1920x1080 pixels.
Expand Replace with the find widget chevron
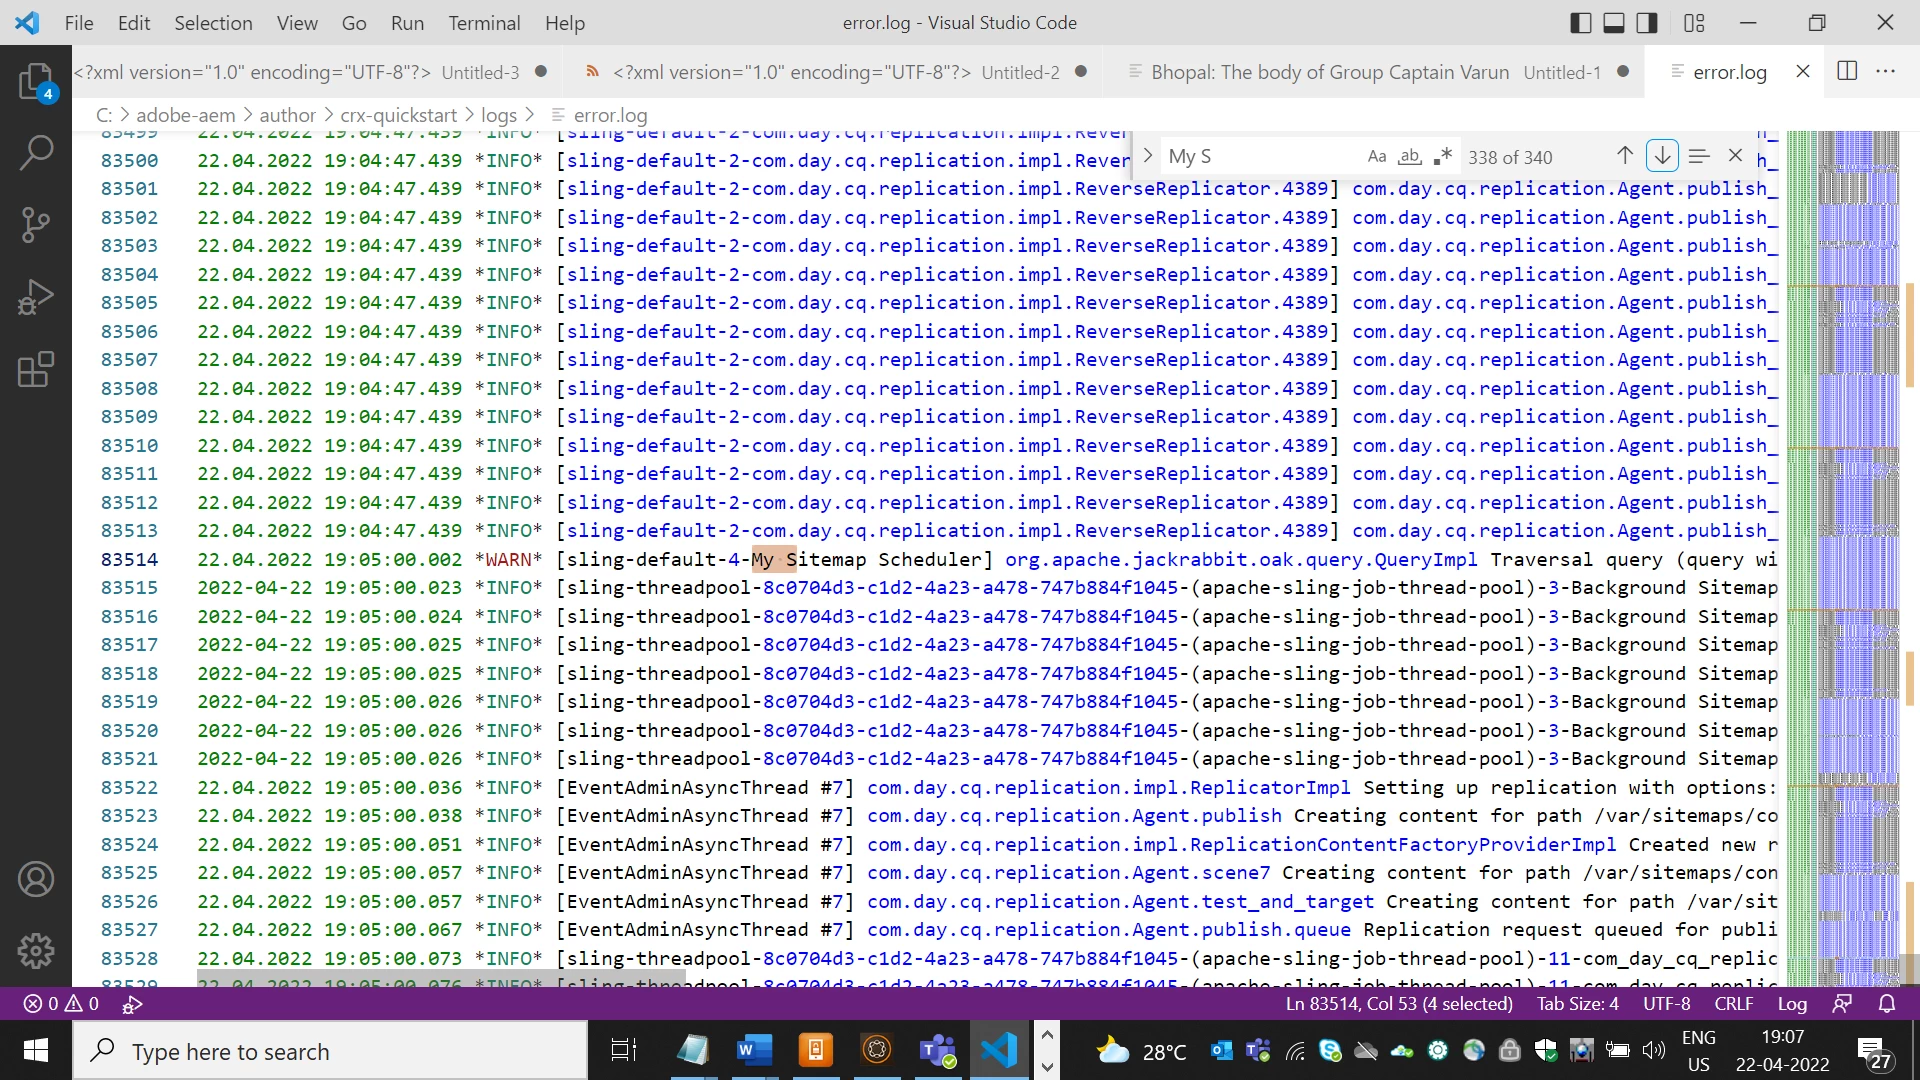point(1148,156)
